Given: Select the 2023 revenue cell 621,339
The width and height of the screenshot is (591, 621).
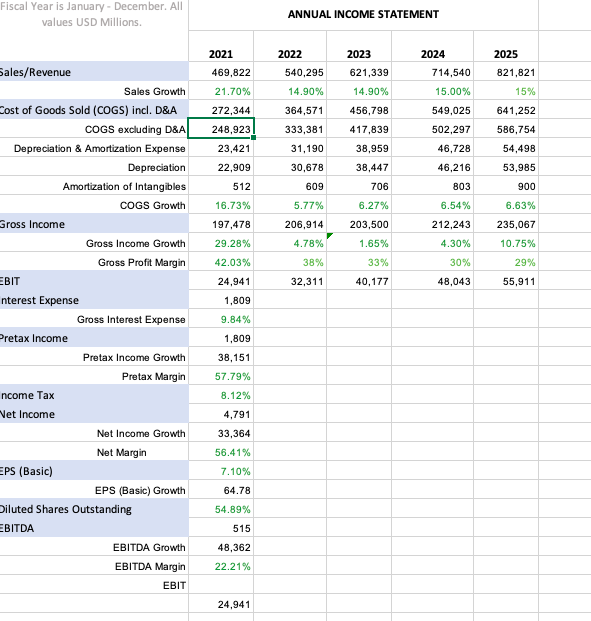Looking at the screenshot, I should pyautogui.click(x=359, y=72).
